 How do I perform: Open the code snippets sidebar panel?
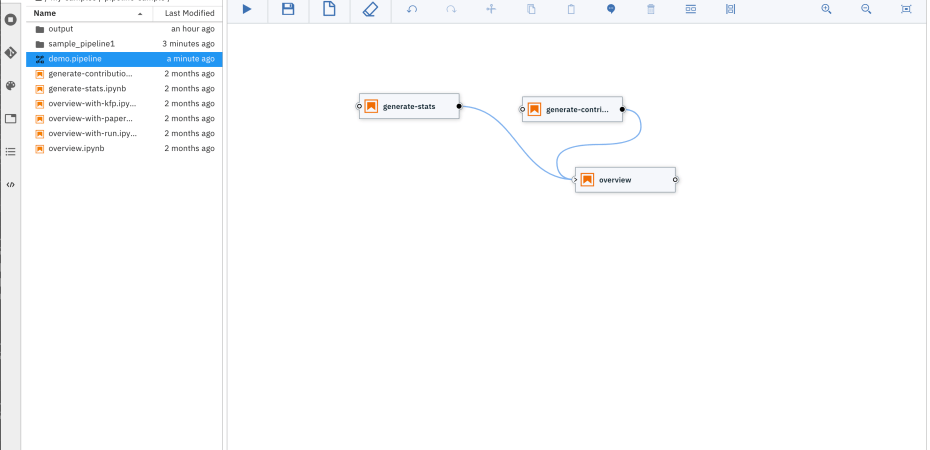(11, 184)
